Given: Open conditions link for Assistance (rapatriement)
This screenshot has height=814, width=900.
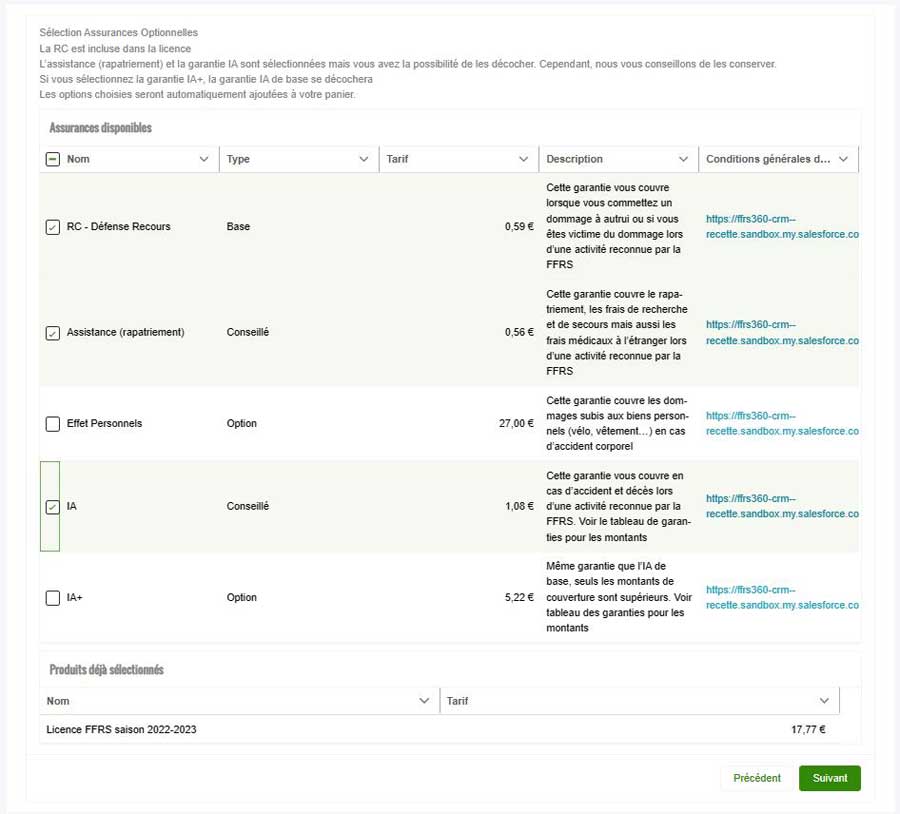Looking at the screenshot, I should pos(782,332).
